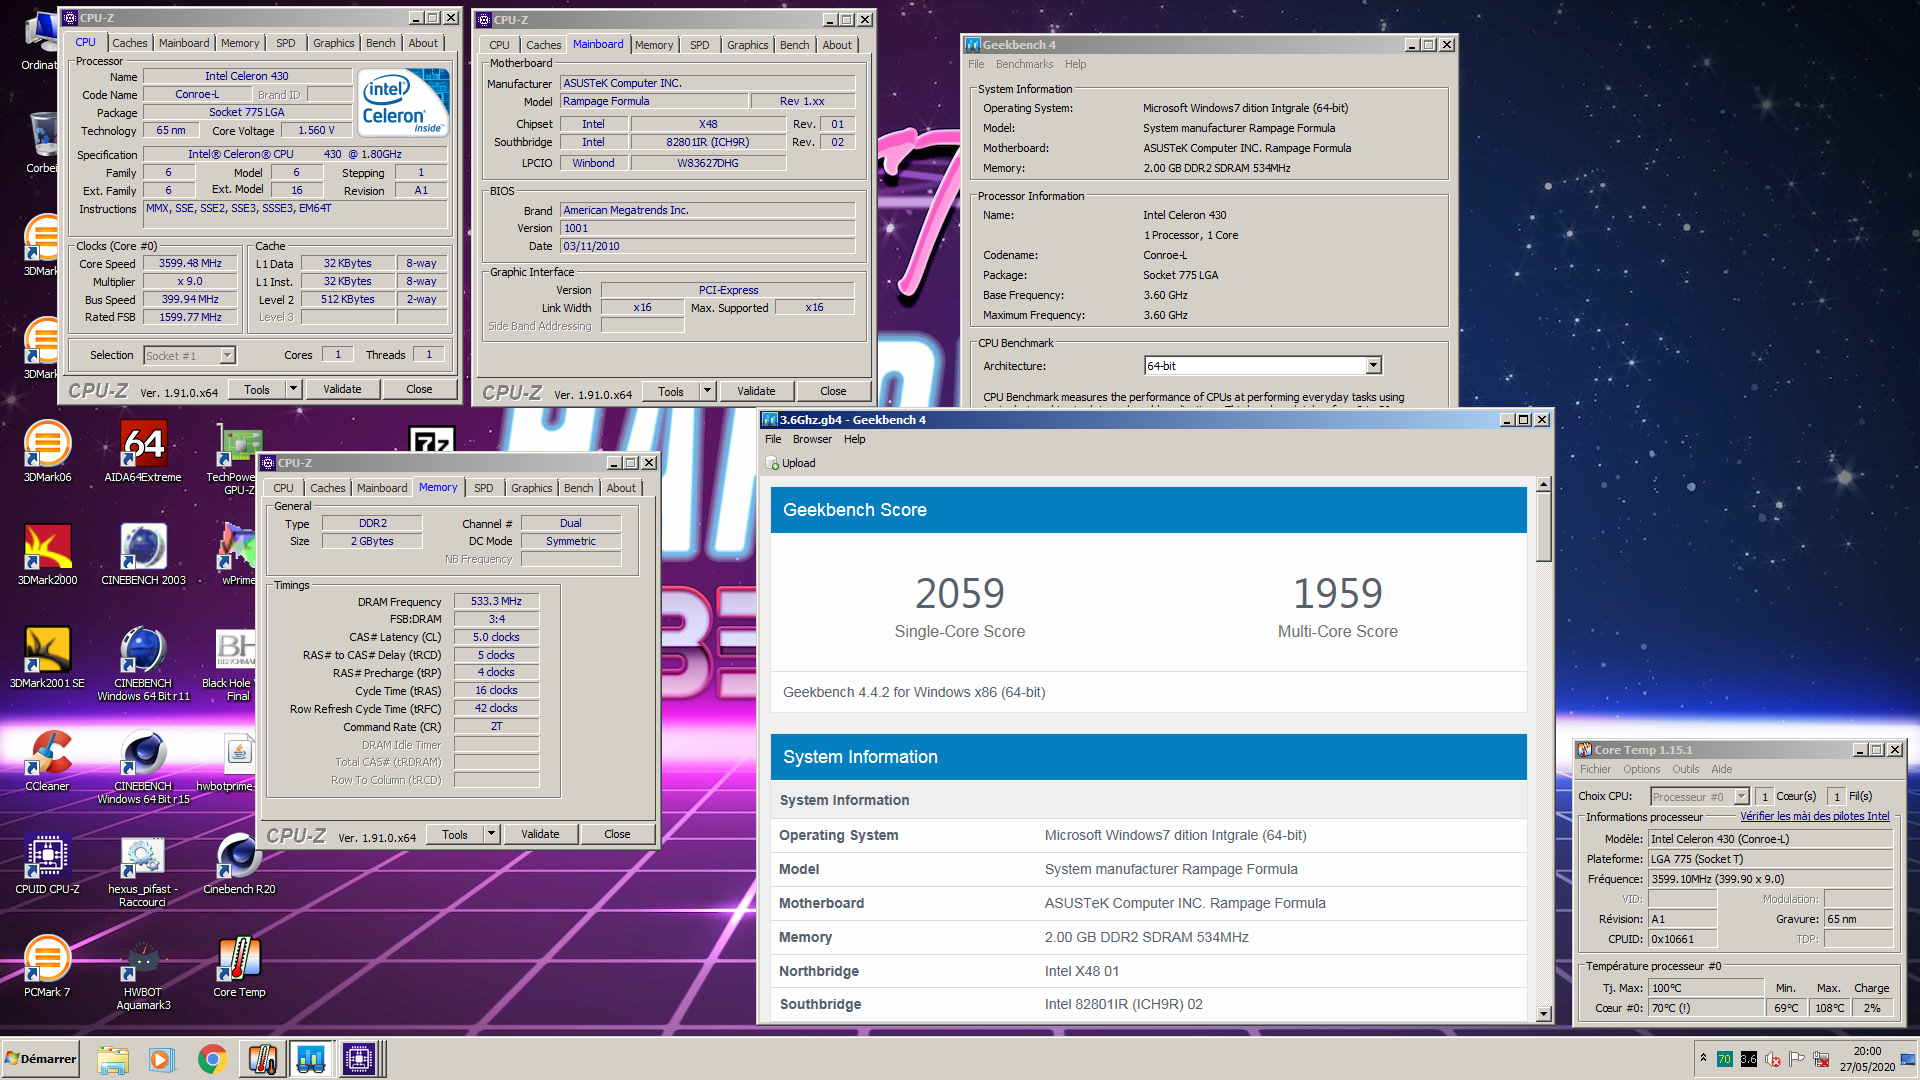This screenshot has height=1080, width=1920.
Task: Click the Démarrer start button
Action: [x=41, y=1059]
